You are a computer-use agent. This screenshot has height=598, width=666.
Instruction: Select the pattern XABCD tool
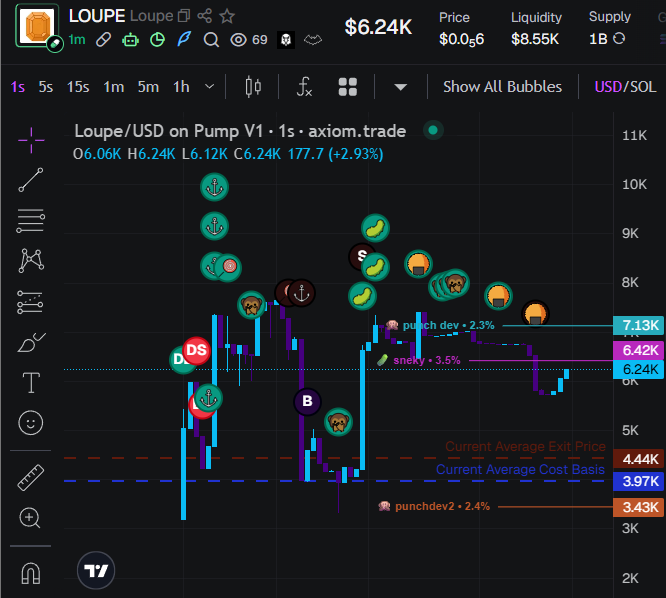[31, 260]
